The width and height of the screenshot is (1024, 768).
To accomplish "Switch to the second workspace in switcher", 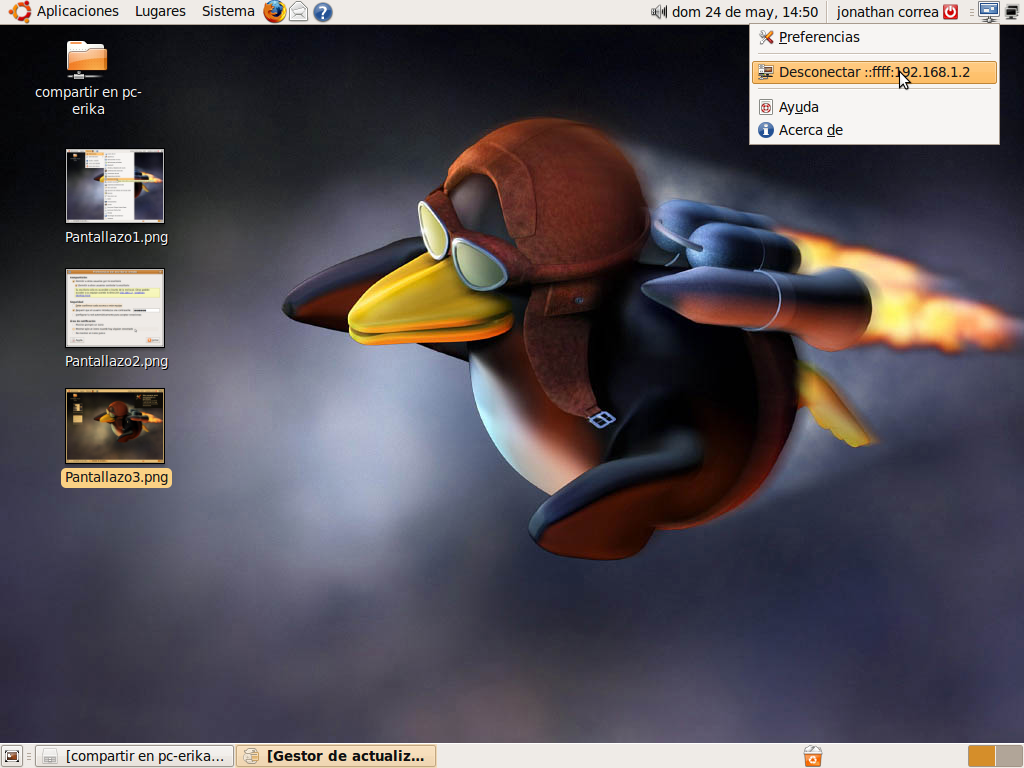I will tap(1008, 756).
